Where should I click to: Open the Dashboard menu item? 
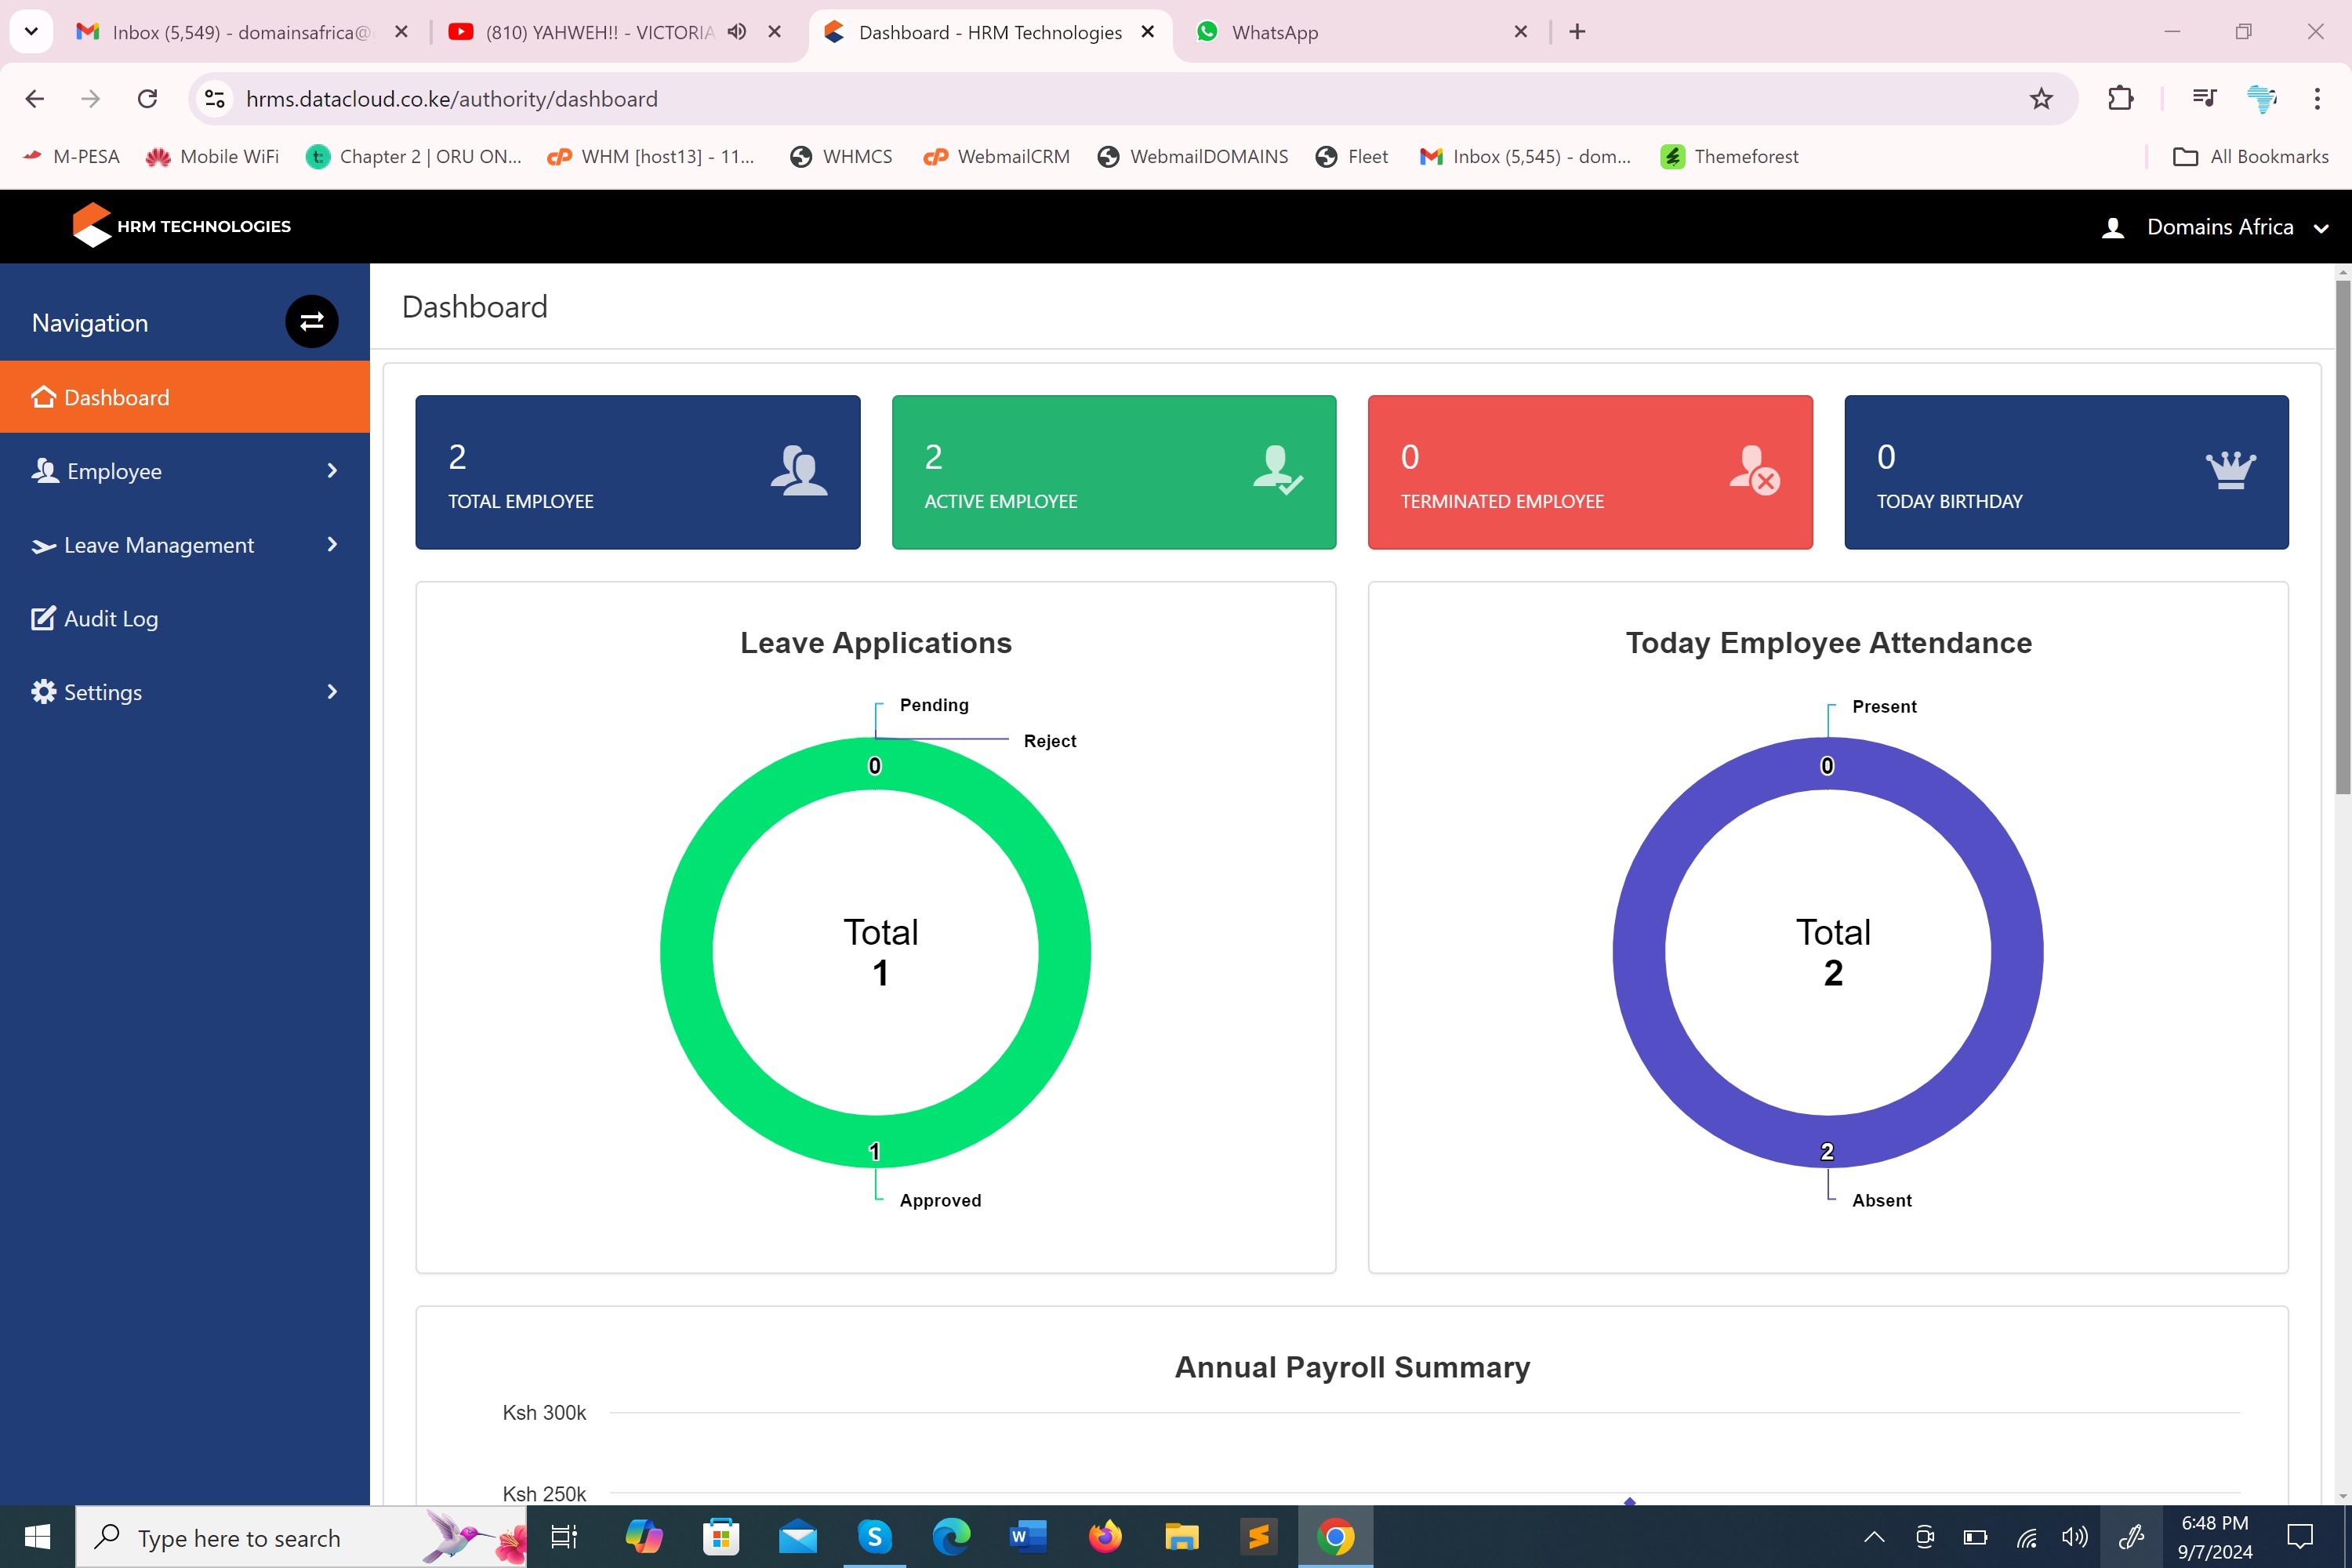(x=116, y=398)
